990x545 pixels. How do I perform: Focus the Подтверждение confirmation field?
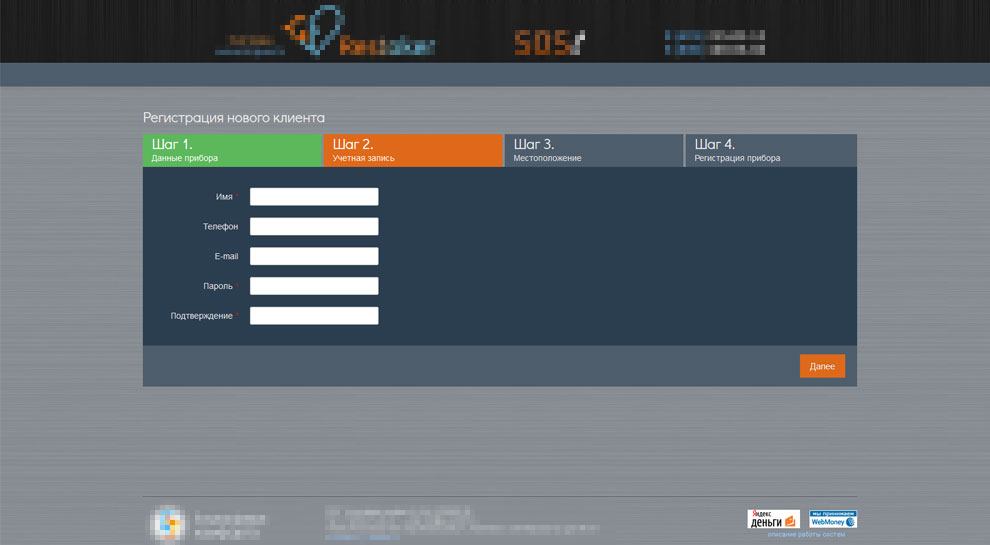(314, 316)
